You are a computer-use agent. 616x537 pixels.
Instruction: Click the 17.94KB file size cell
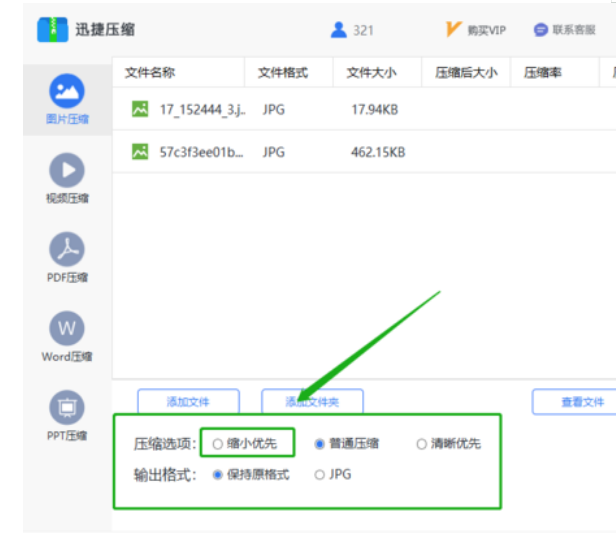point(374,110)
